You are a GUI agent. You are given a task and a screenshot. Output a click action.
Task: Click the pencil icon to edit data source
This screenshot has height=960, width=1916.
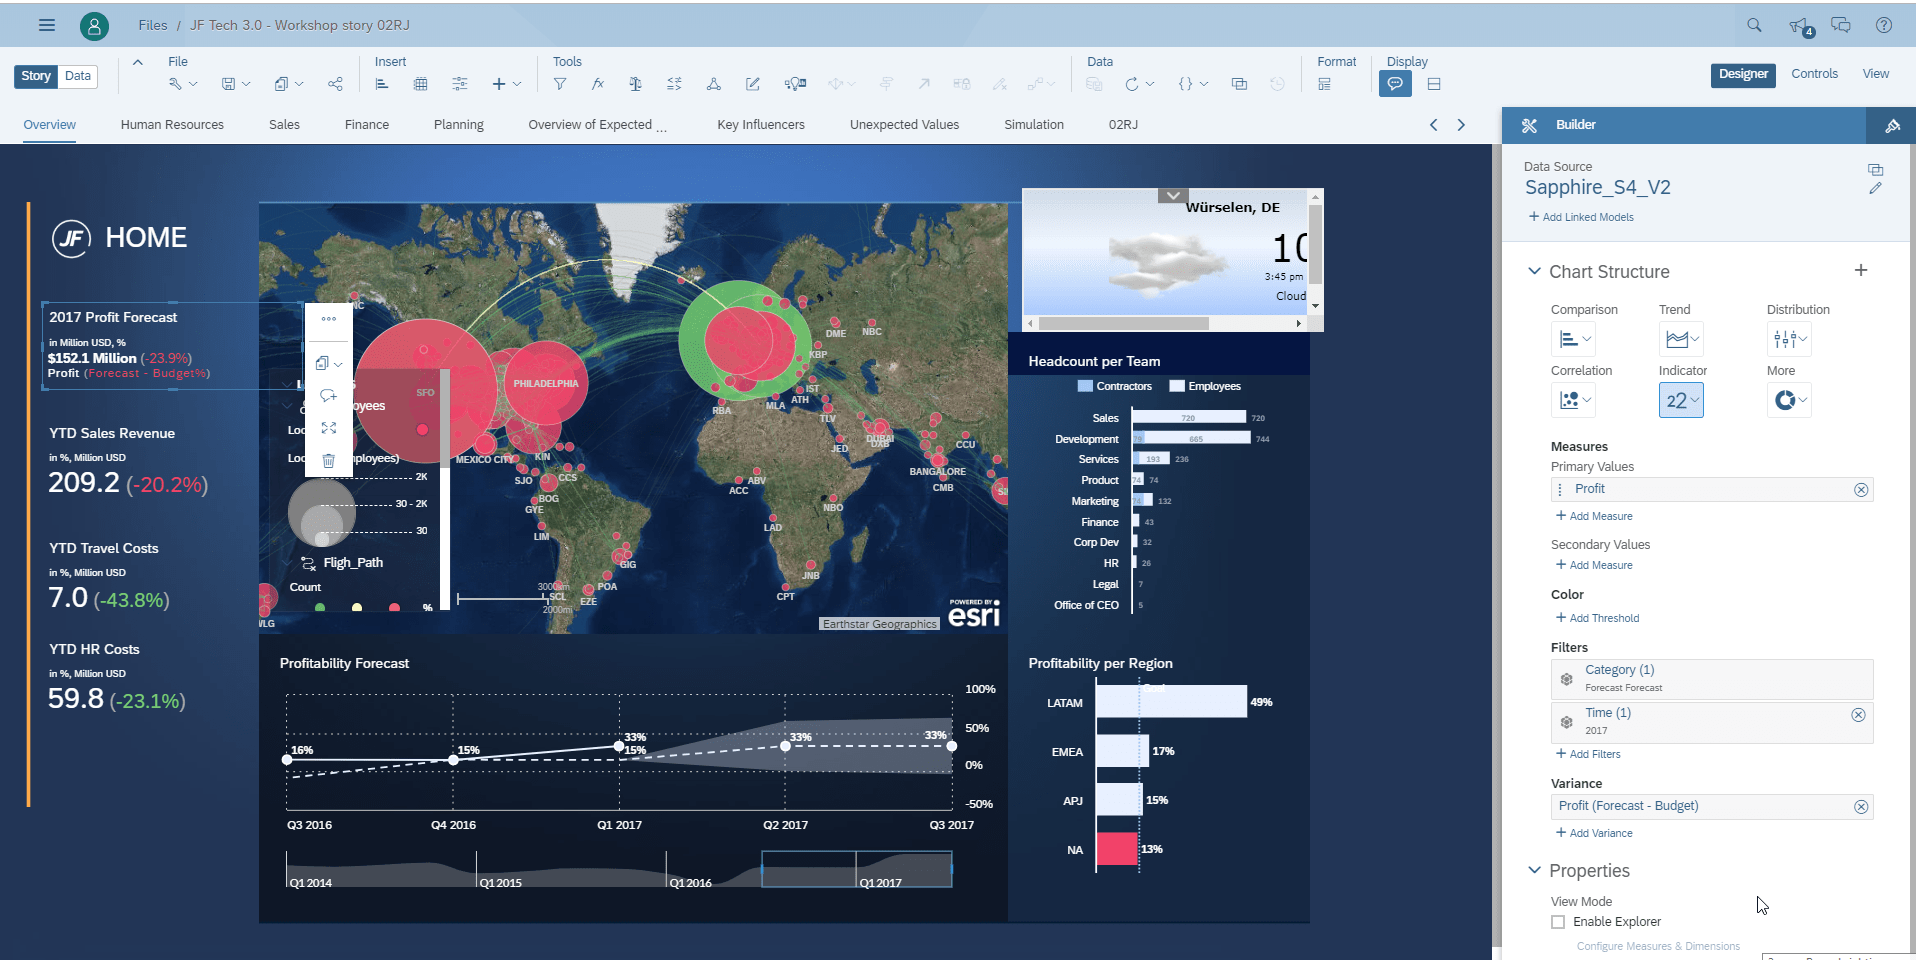[x=1875, y=188]
